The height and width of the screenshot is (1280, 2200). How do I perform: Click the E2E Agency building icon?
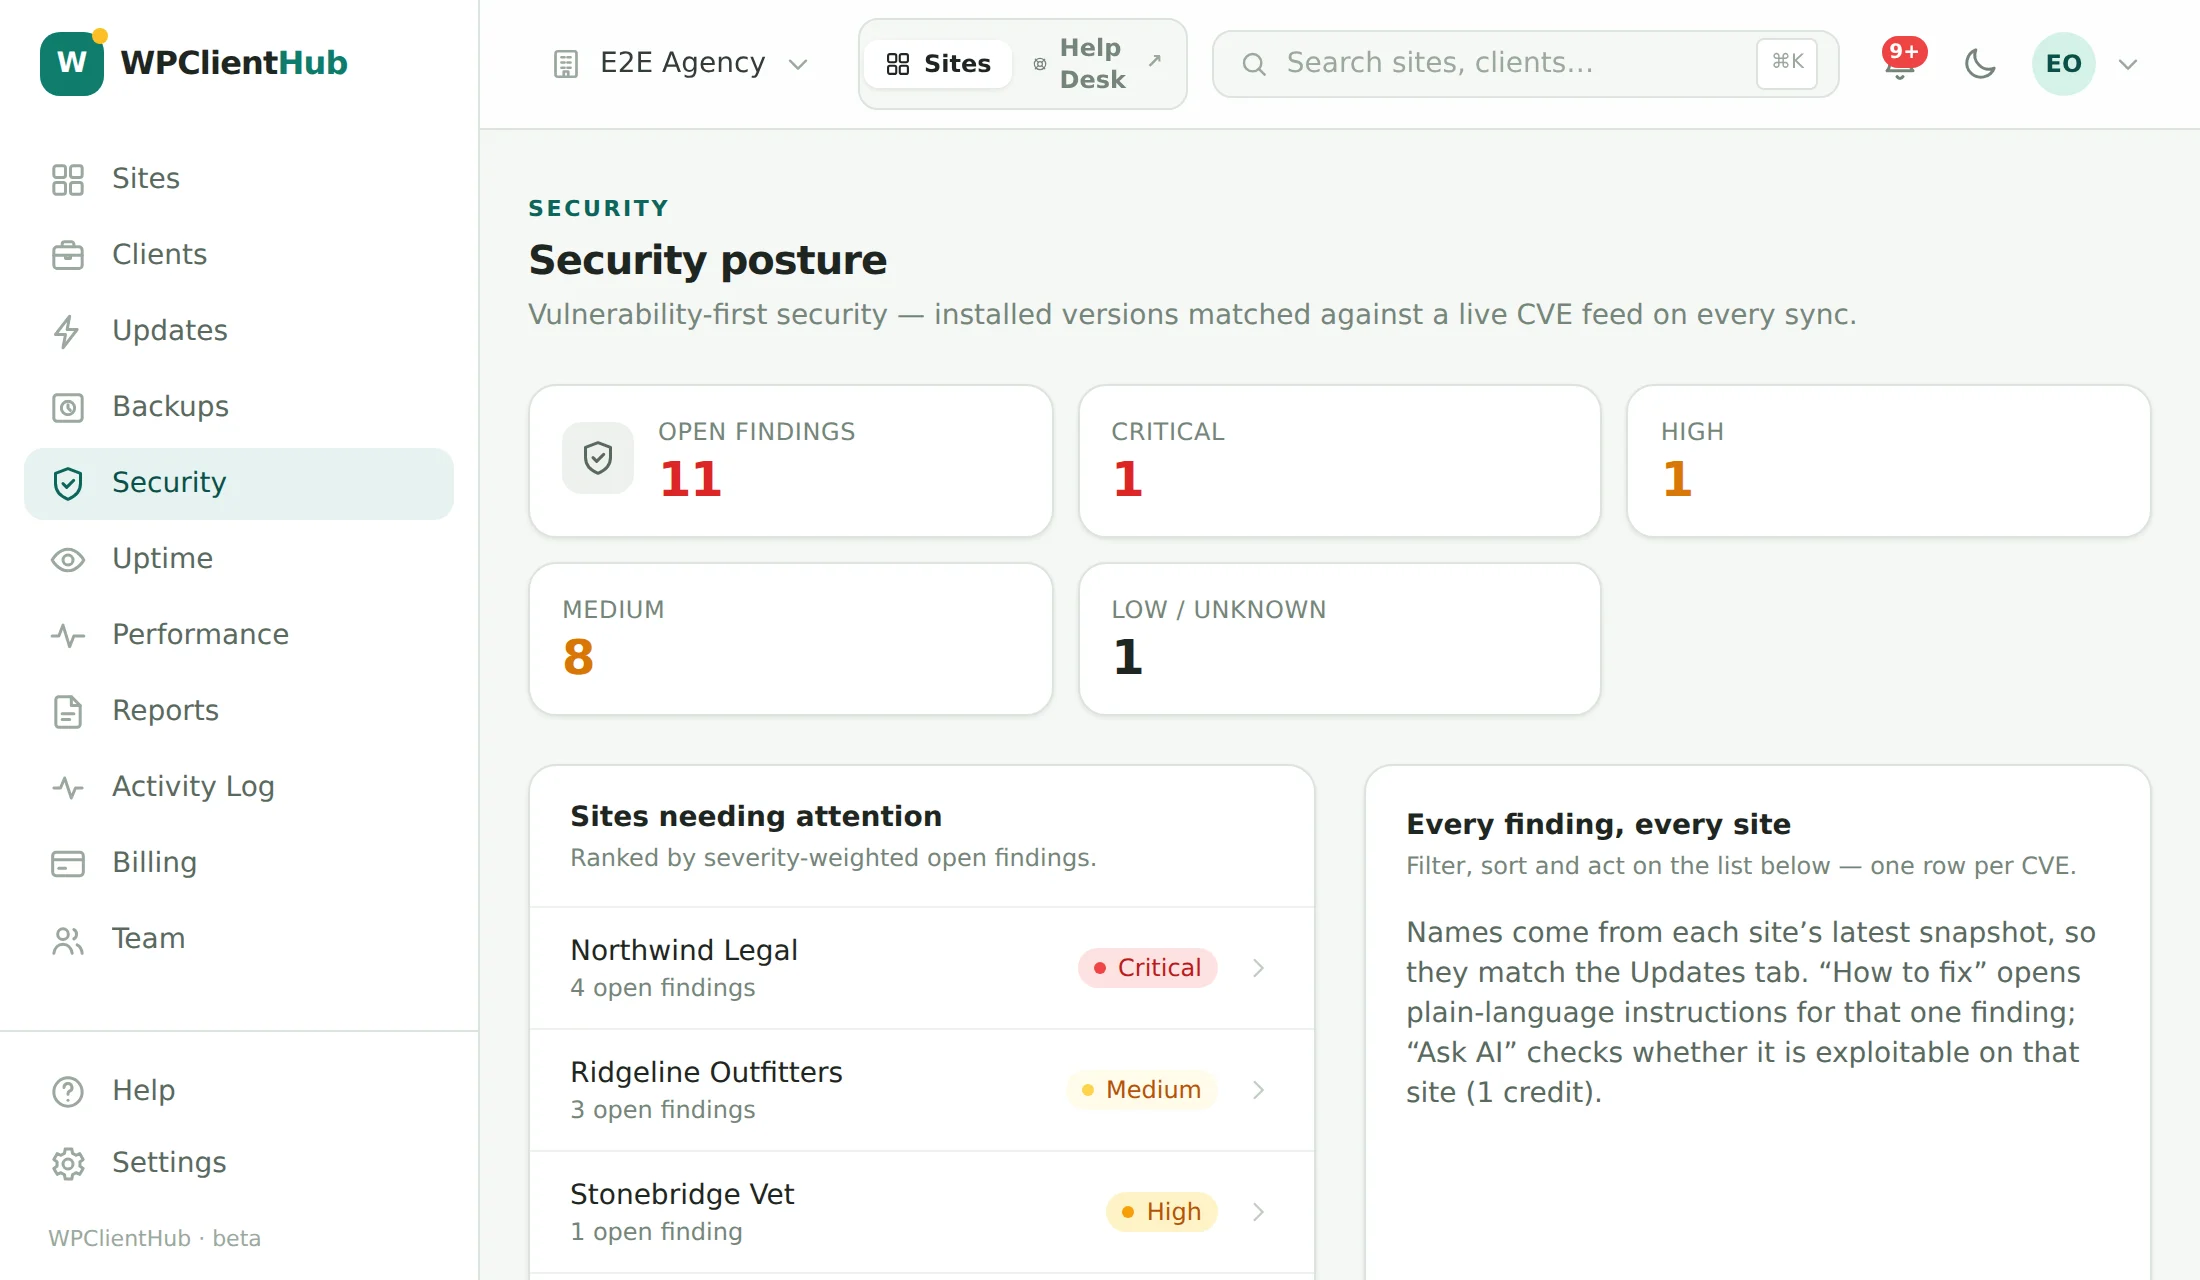click(565, 64)
